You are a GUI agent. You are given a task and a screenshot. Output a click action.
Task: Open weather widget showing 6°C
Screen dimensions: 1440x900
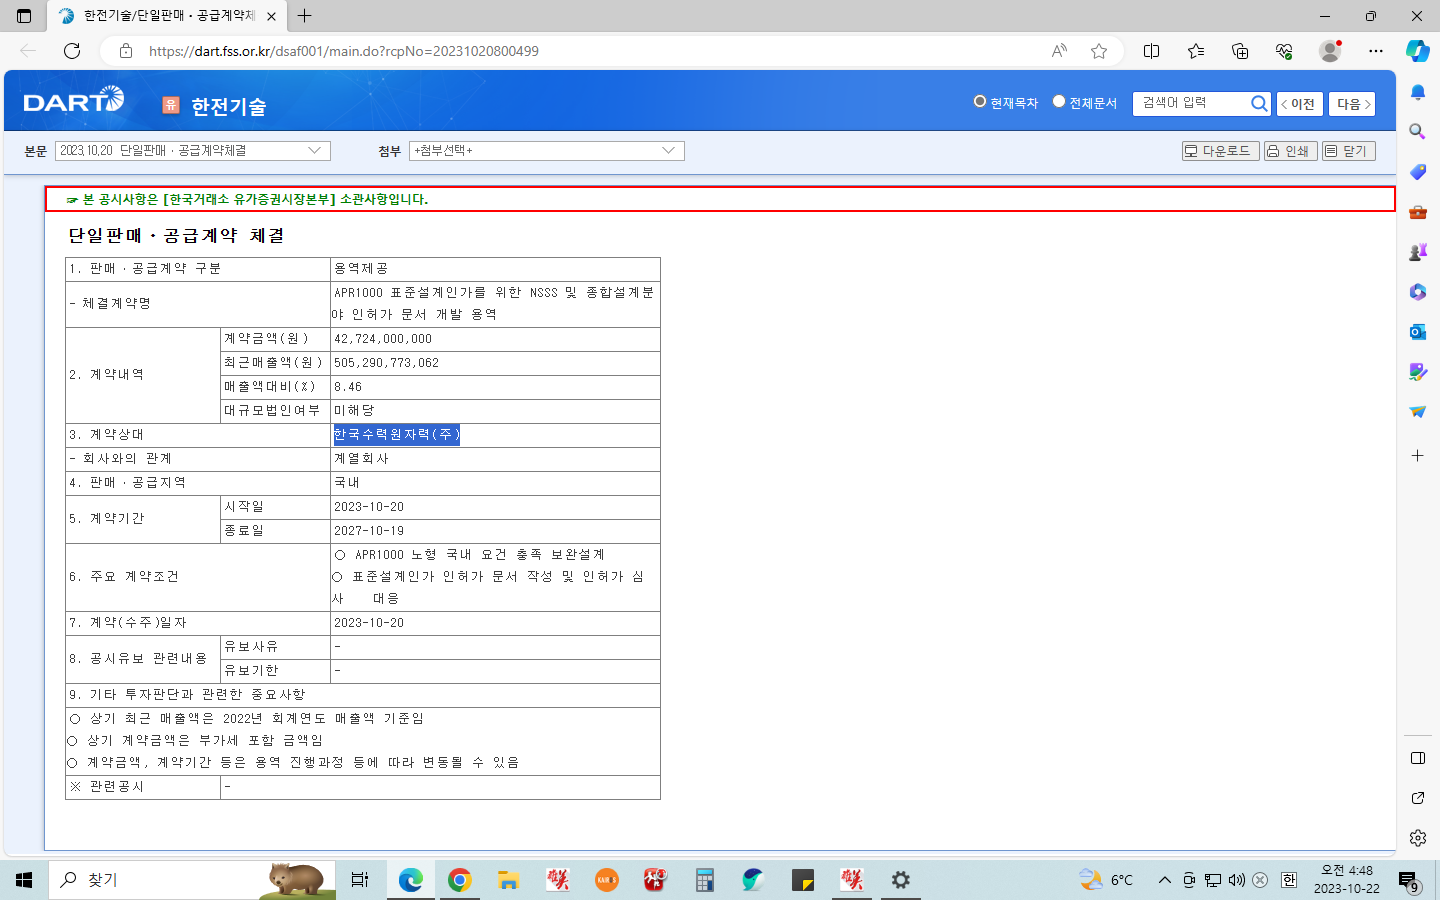1106,880
